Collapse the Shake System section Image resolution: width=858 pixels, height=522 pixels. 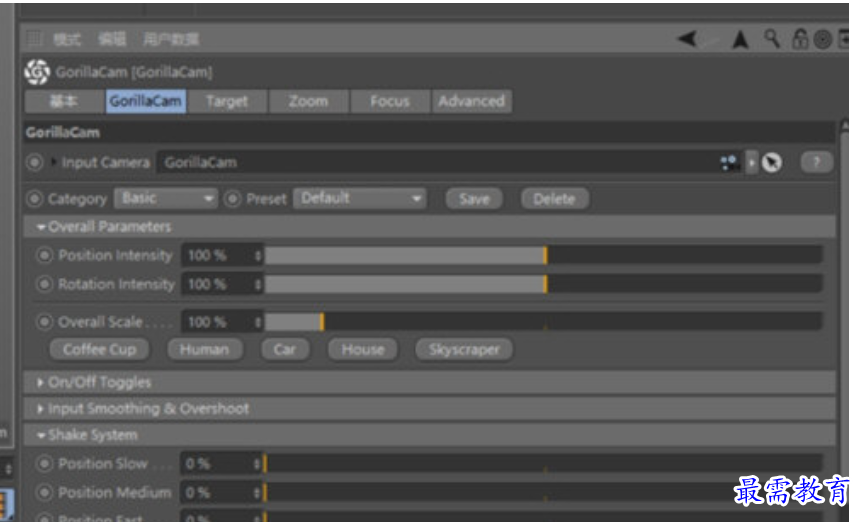[x=40, y=435]
